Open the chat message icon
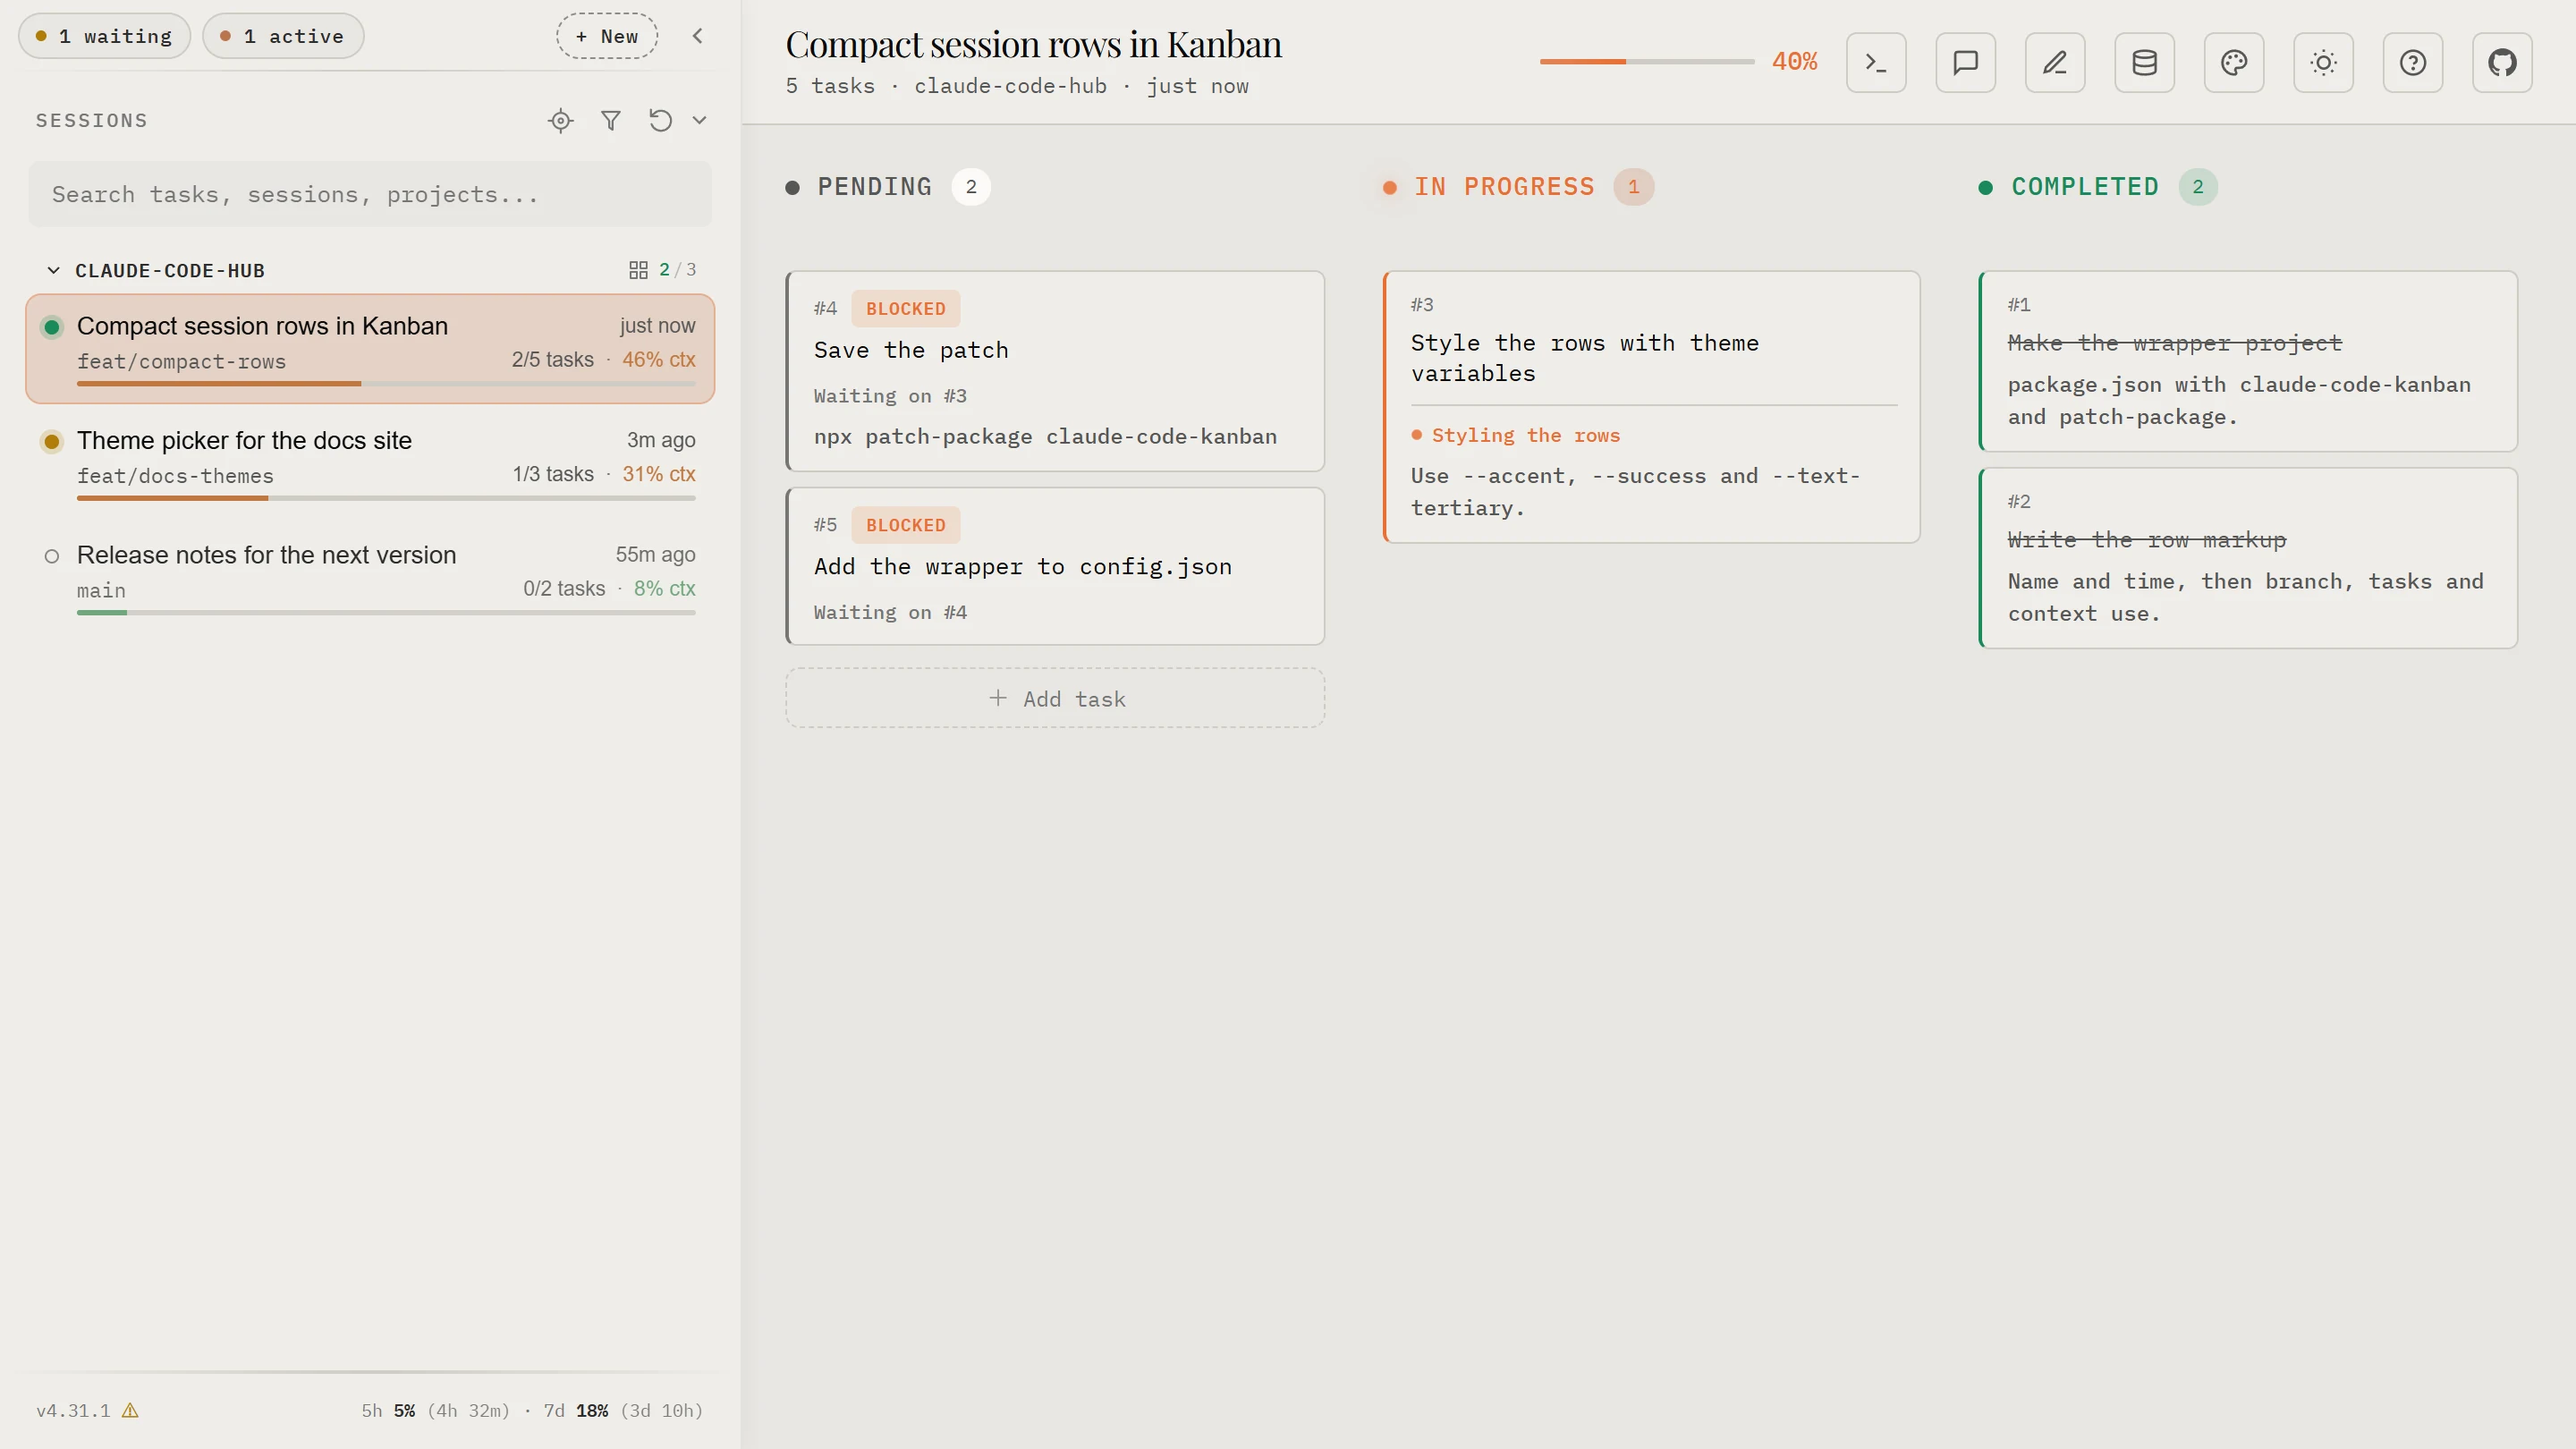 point(1965,62)
